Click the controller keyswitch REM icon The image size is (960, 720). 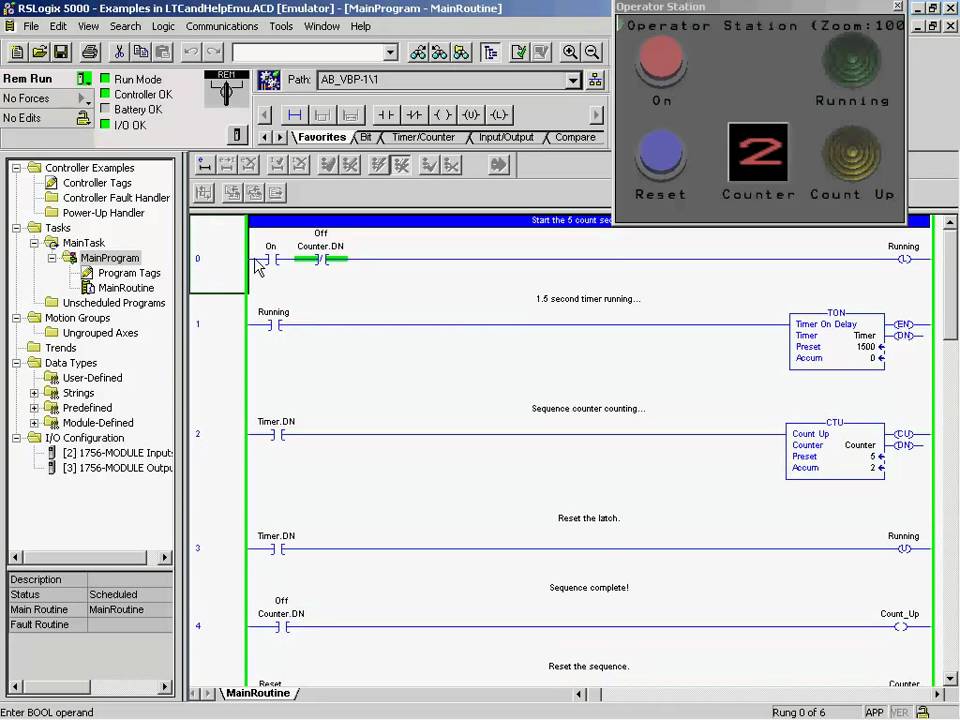tap(227, 89)
